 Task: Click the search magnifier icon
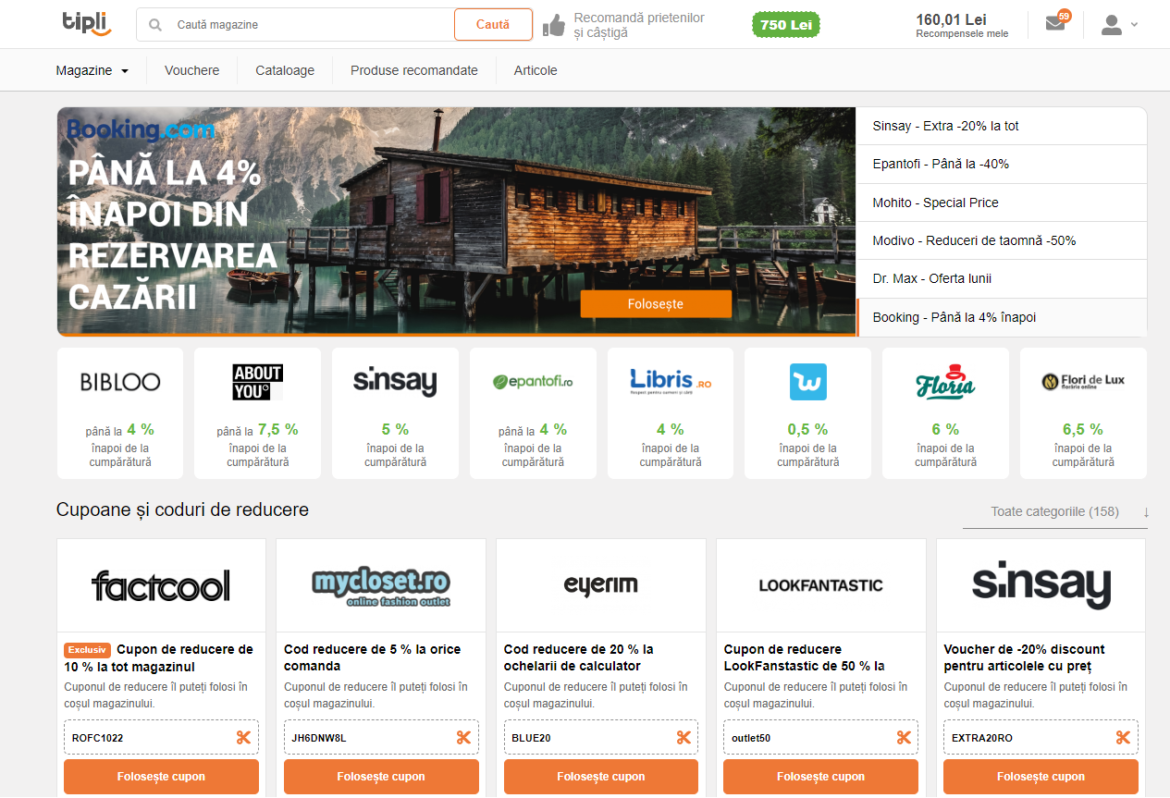tap(155, 25)
